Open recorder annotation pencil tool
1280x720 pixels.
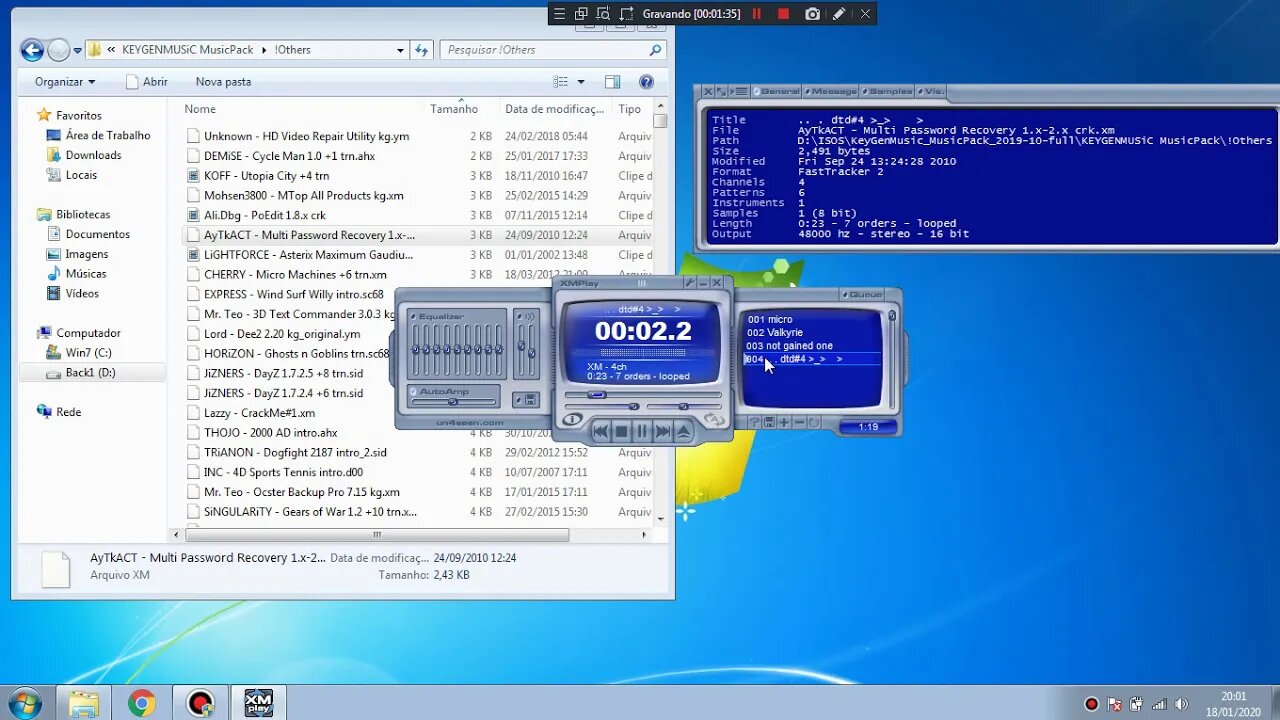tap(839, 14)
